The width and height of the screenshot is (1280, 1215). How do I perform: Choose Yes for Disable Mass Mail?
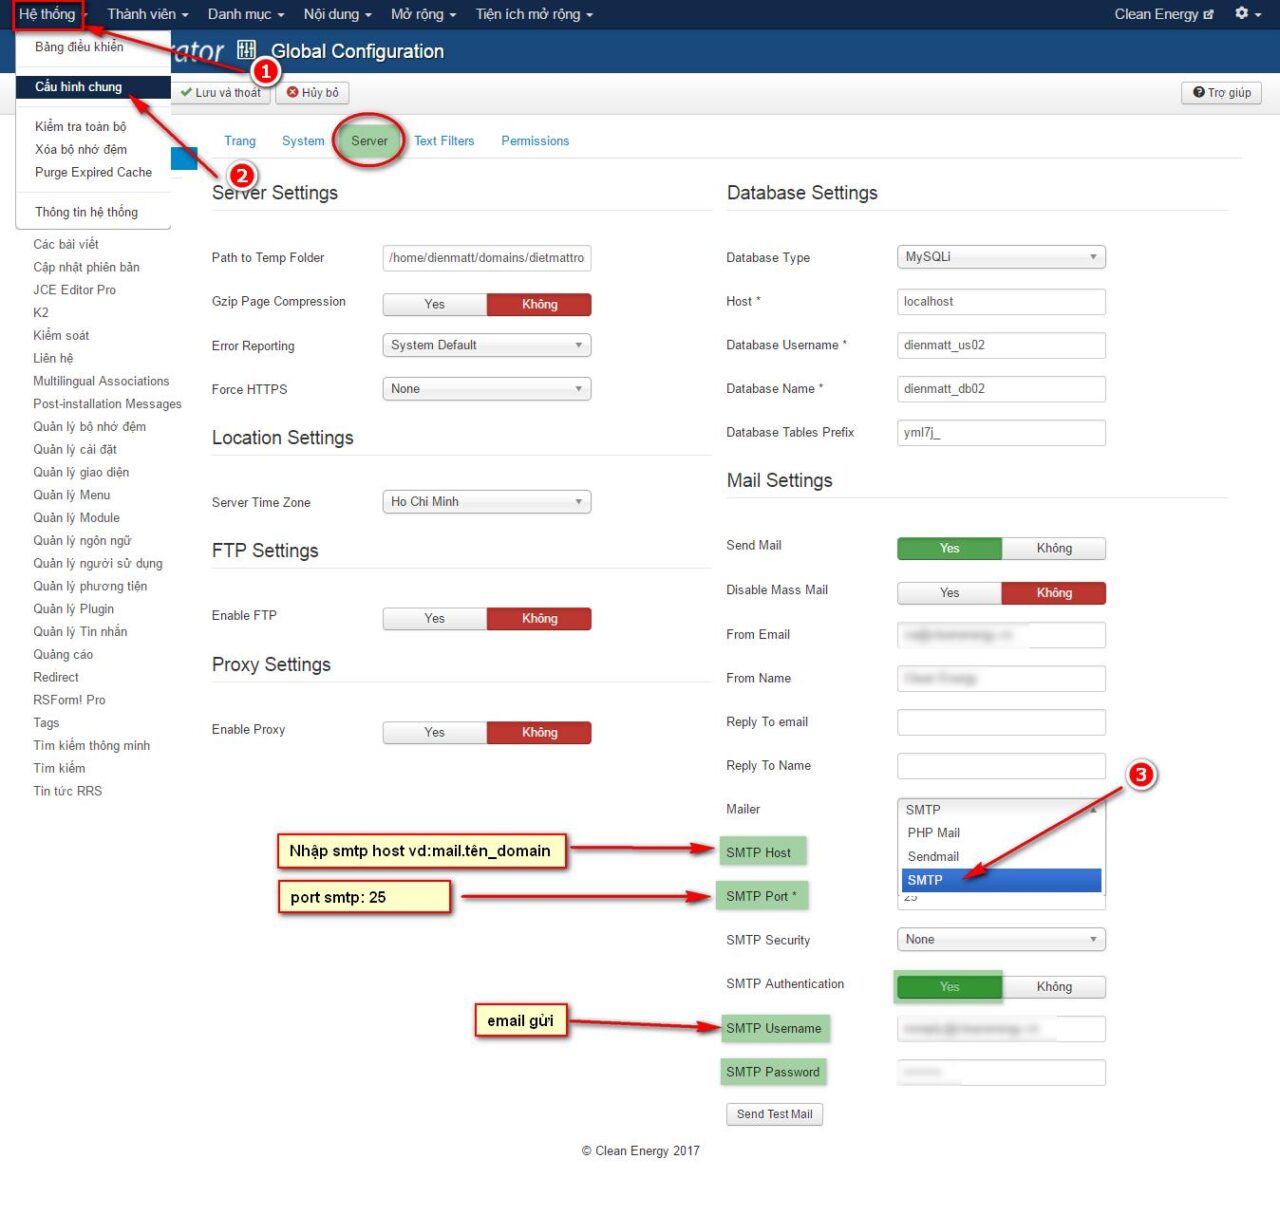[x=950, y=593]
